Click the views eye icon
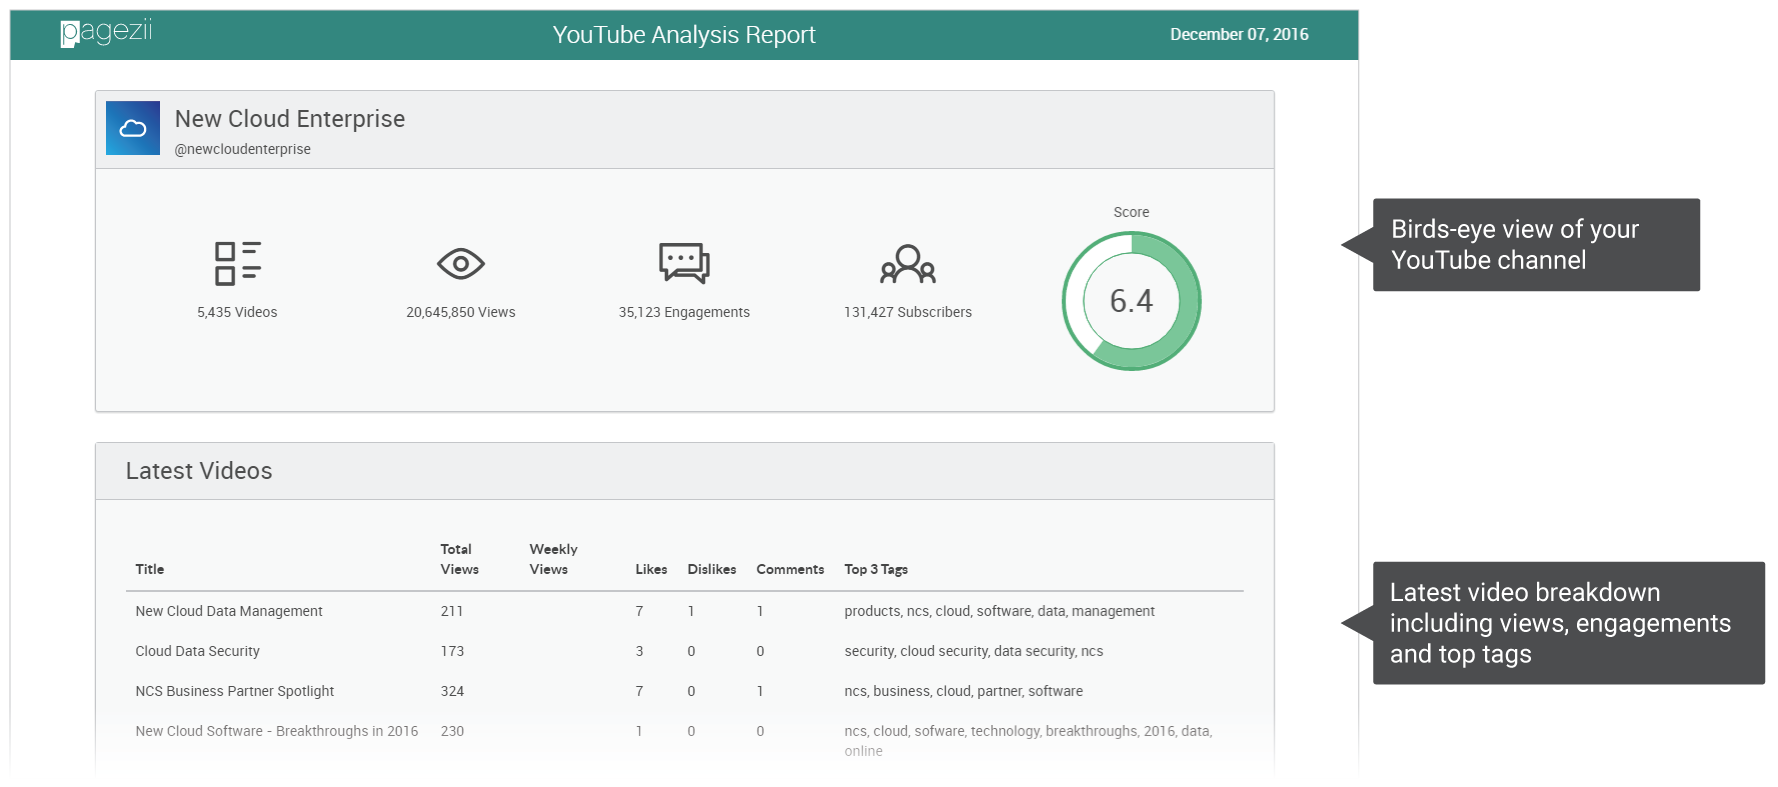 [461, 264]
